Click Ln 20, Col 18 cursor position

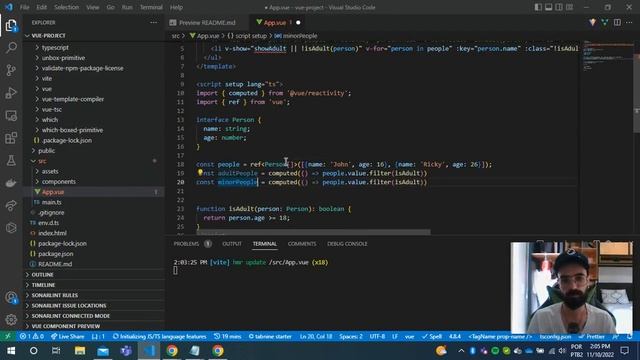[316, 337]
